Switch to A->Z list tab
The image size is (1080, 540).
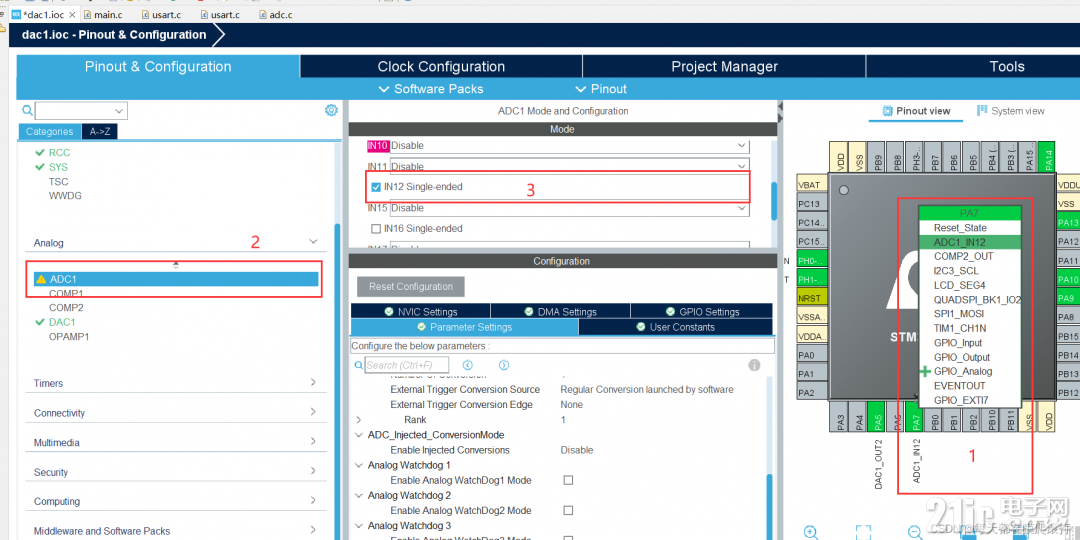100,132
